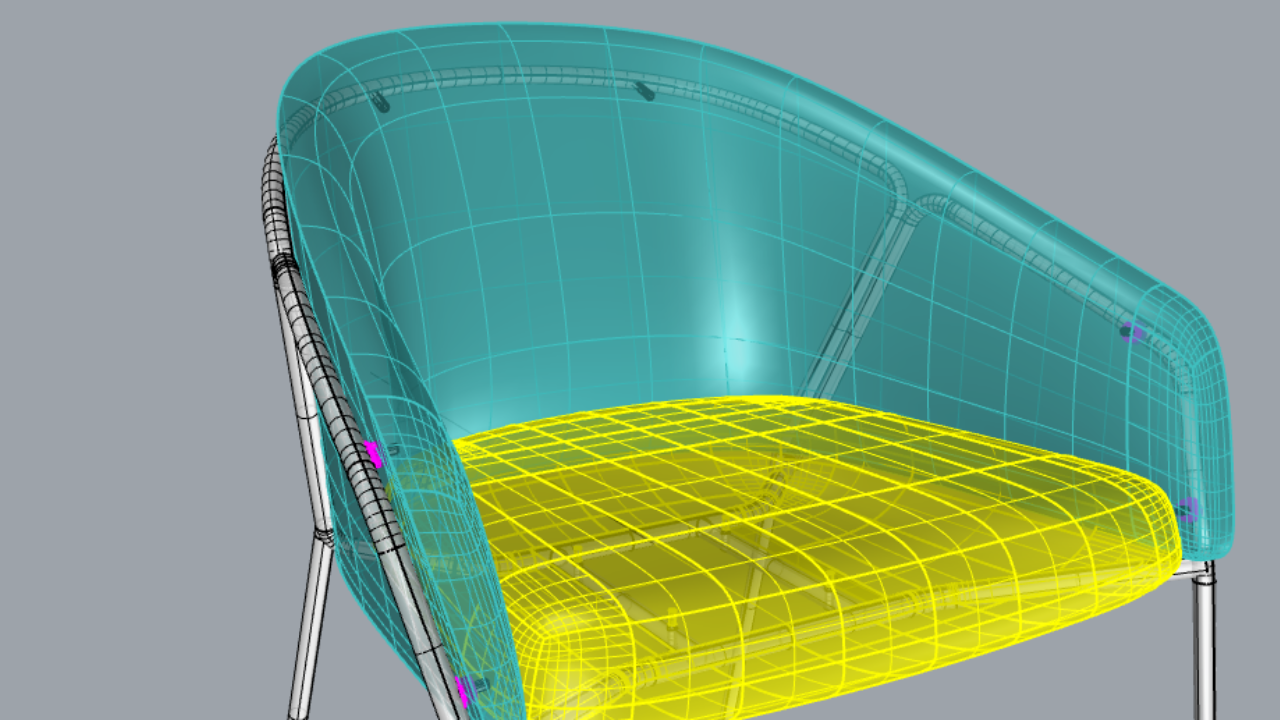This screenshot has width=1280, height=720.
Task: Click the joint collar atop right leg
Action: pyautogui.click(x=1207, y=572)
